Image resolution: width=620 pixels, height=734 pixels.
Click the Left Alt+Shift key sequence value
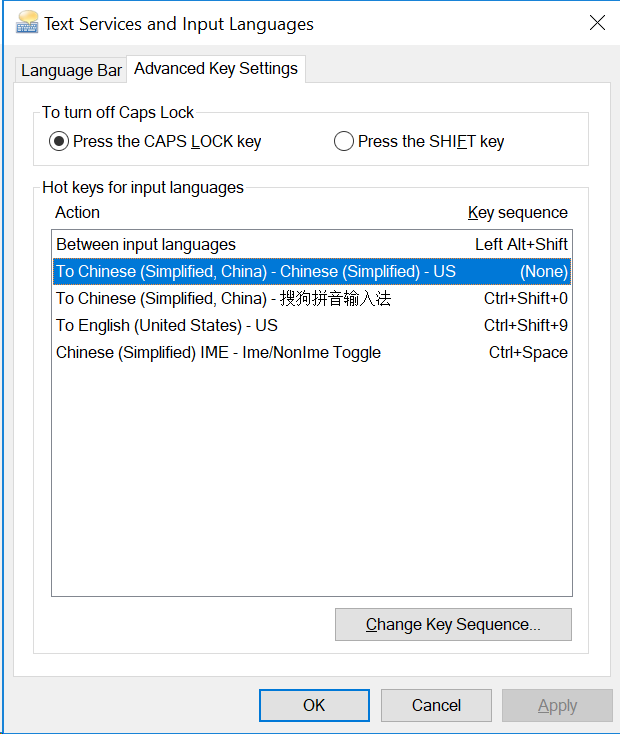521,244
